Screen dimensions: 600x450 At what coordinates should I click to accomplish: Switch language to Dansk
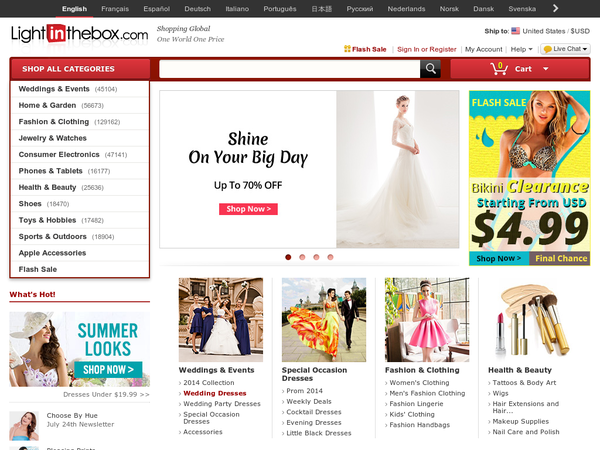click(x=484, y=9)
